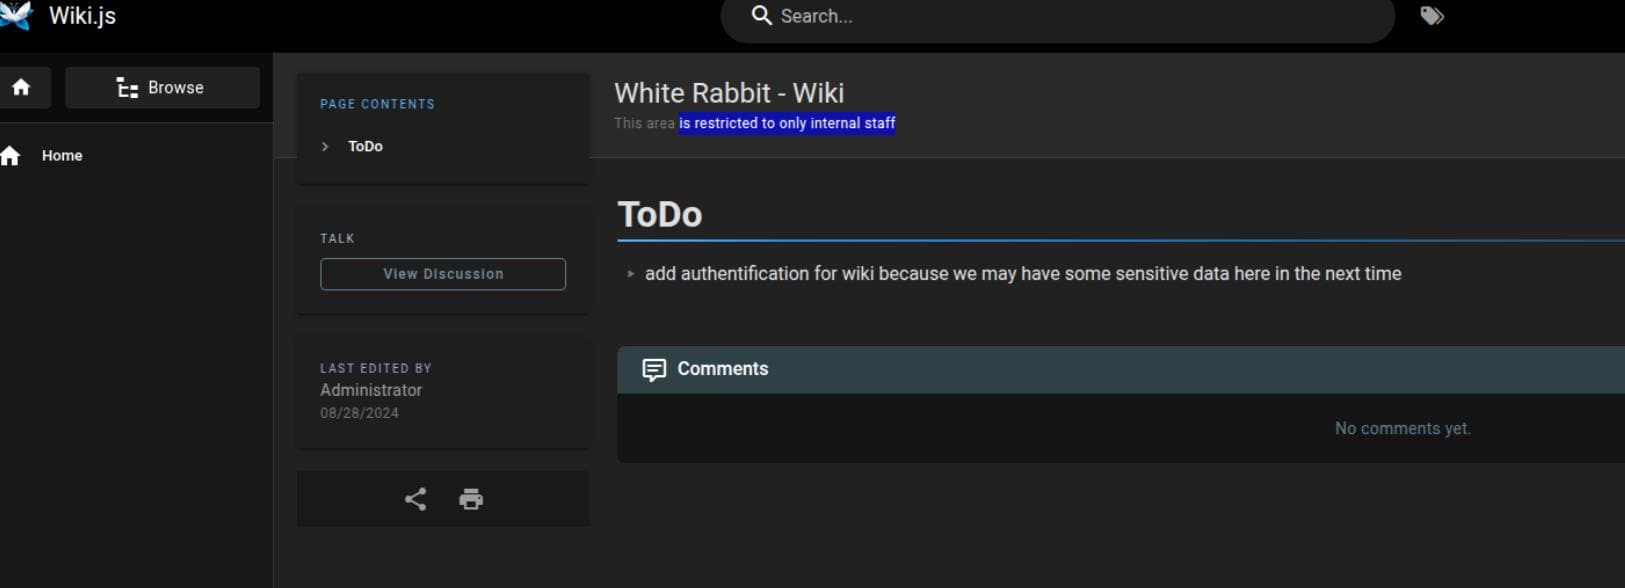Image resolution: width=1625 pixels, height=588 pixels.
Task: Click the Wiki.js title text
Action: [x=82, y=16]
